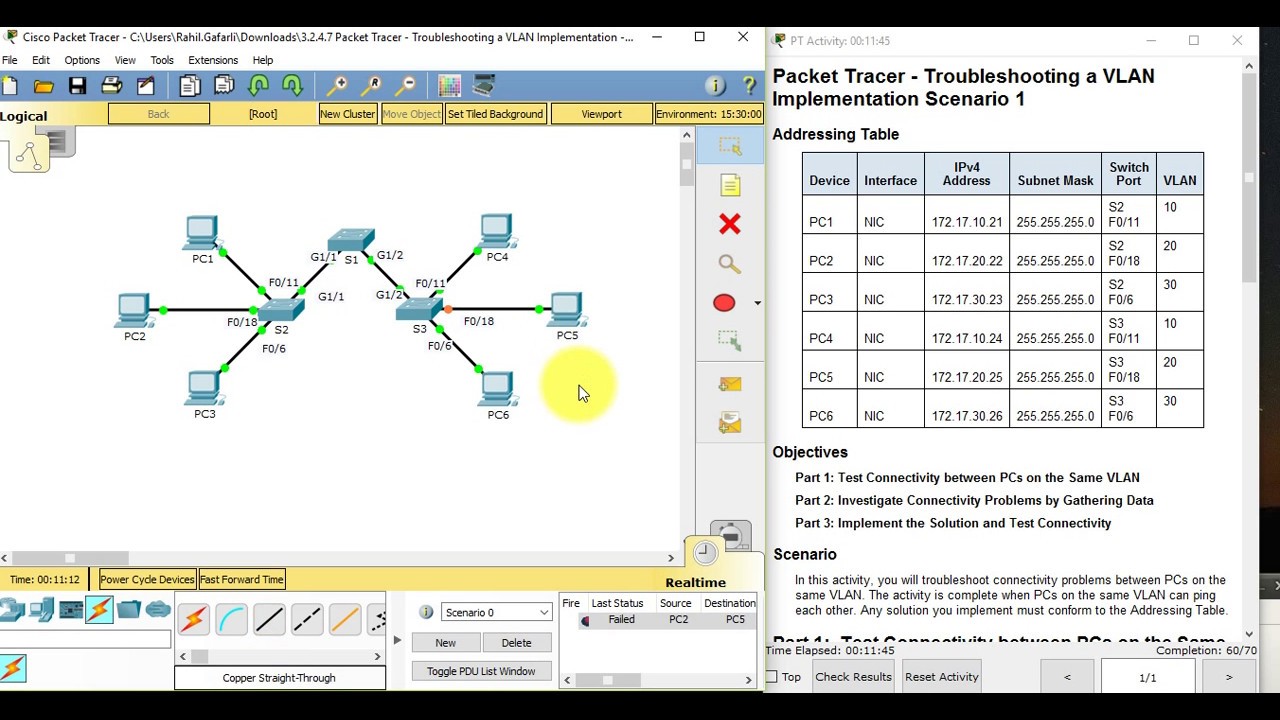1280x720 pixels.
Task: Create a new scenario with the New button
Action: pos(445,643)
